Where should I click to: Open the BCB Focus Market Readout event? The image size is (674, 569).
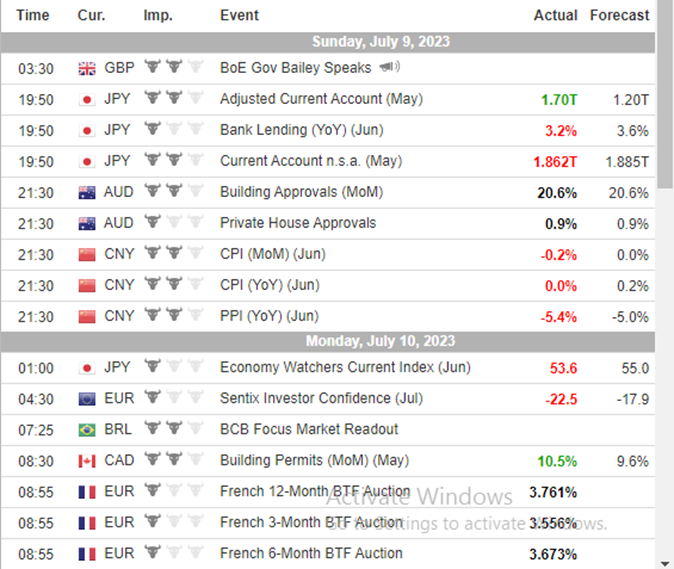[x=309, y=430]
